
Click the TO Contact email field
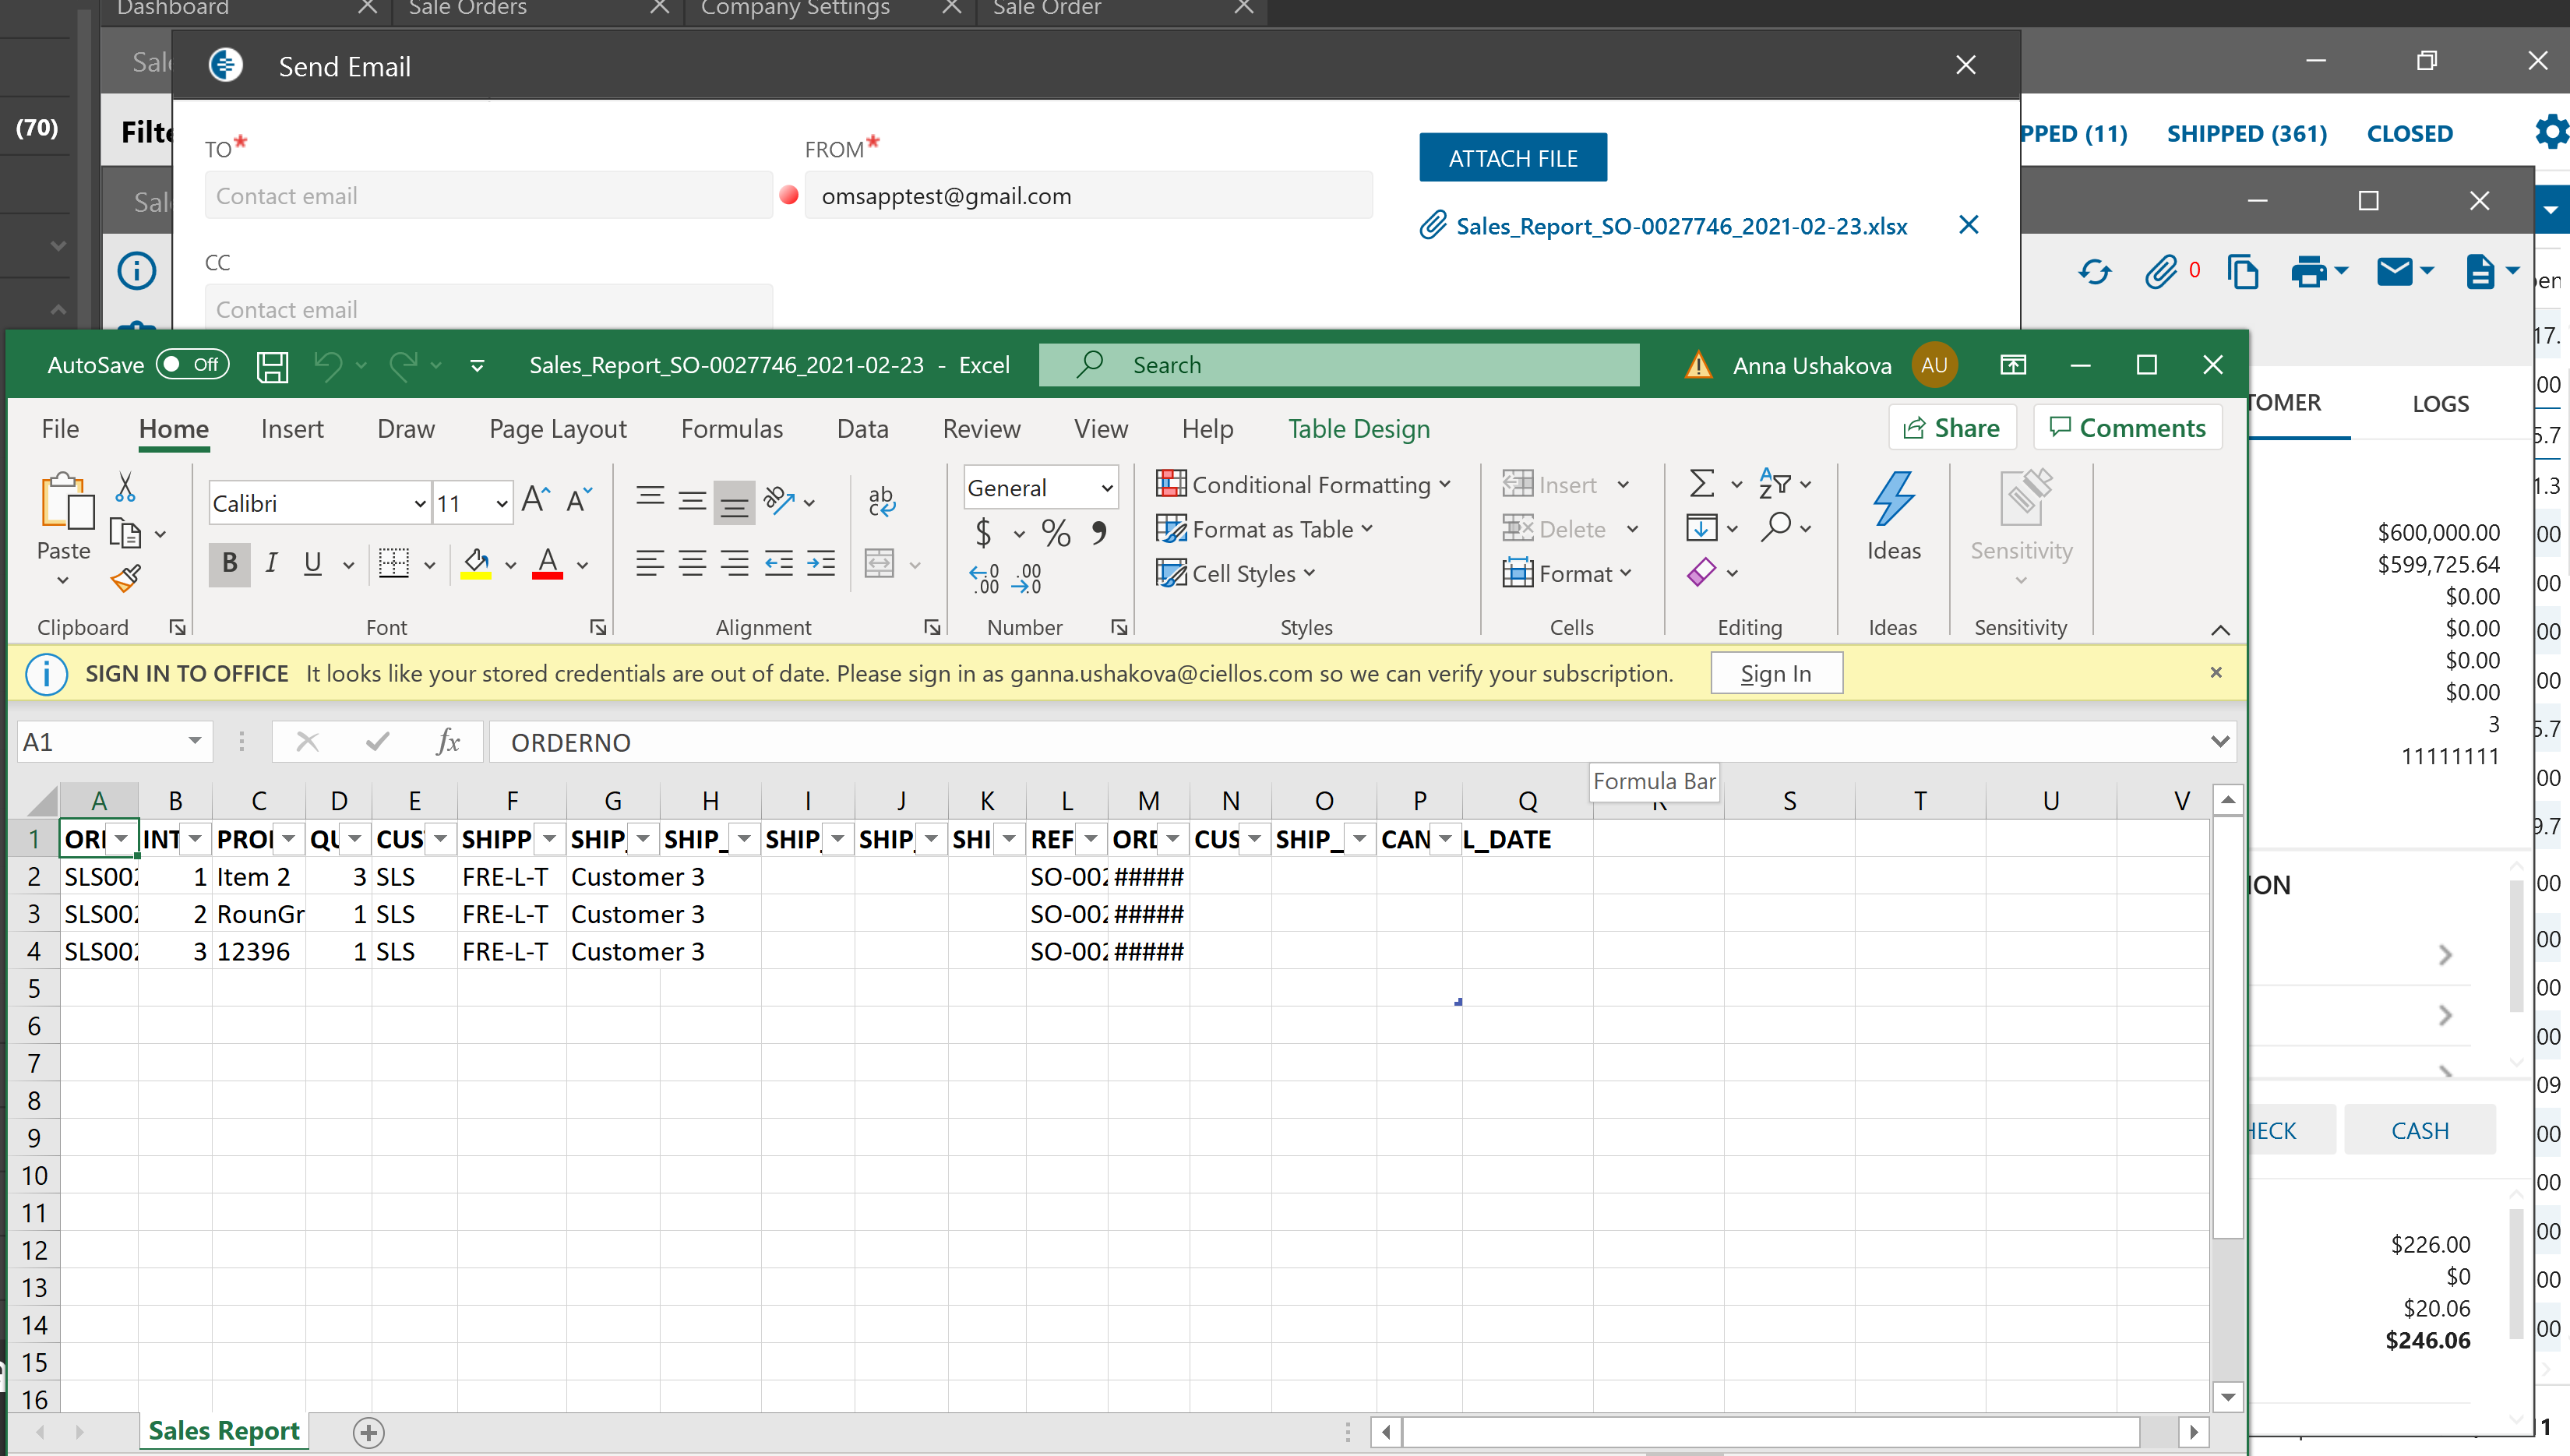(488, 196)
